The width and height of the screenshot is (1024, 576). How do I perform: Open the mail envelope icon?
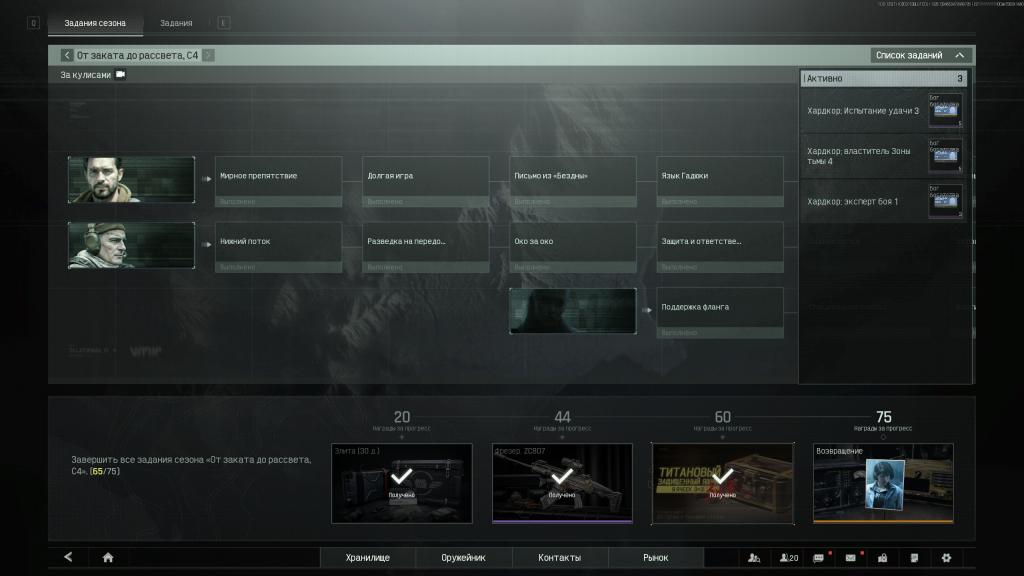[x=851, y=557]
